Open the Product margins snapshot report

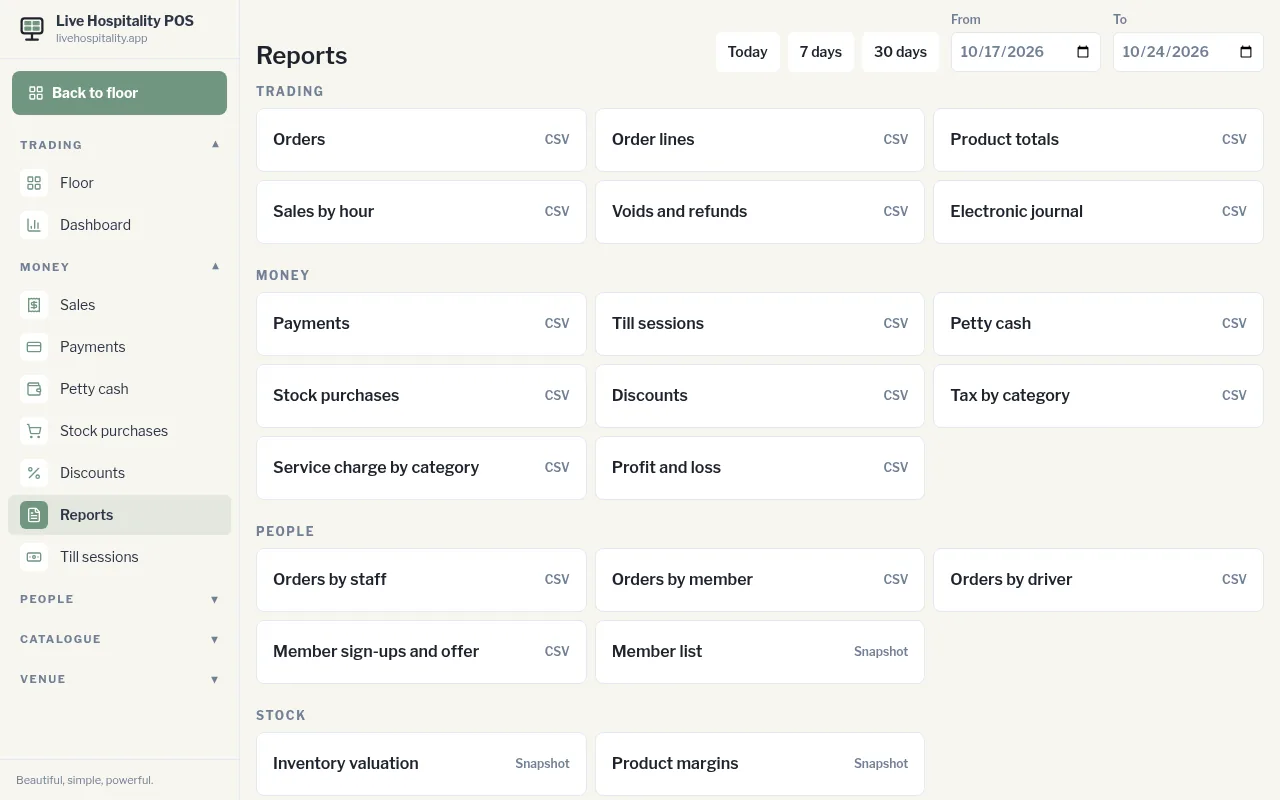[x=760, y=764]
